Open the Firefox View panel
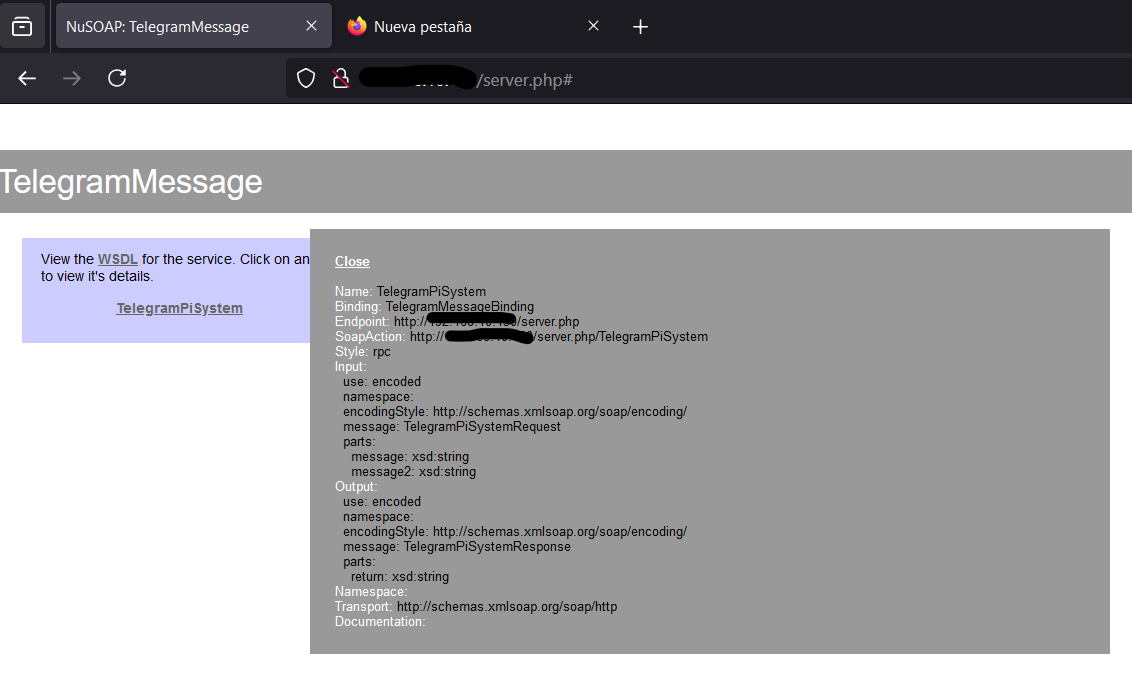 [22, 26]
